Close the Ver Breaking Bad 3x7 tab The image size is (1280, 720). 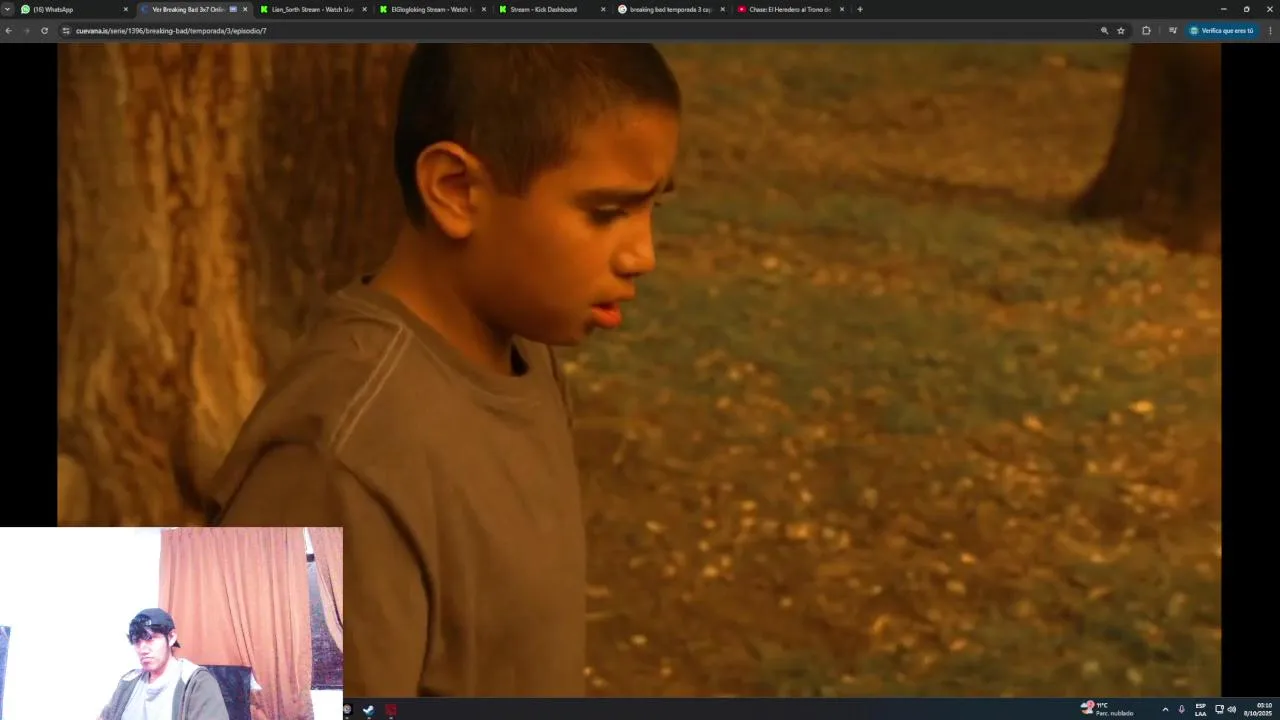point(245,9)
